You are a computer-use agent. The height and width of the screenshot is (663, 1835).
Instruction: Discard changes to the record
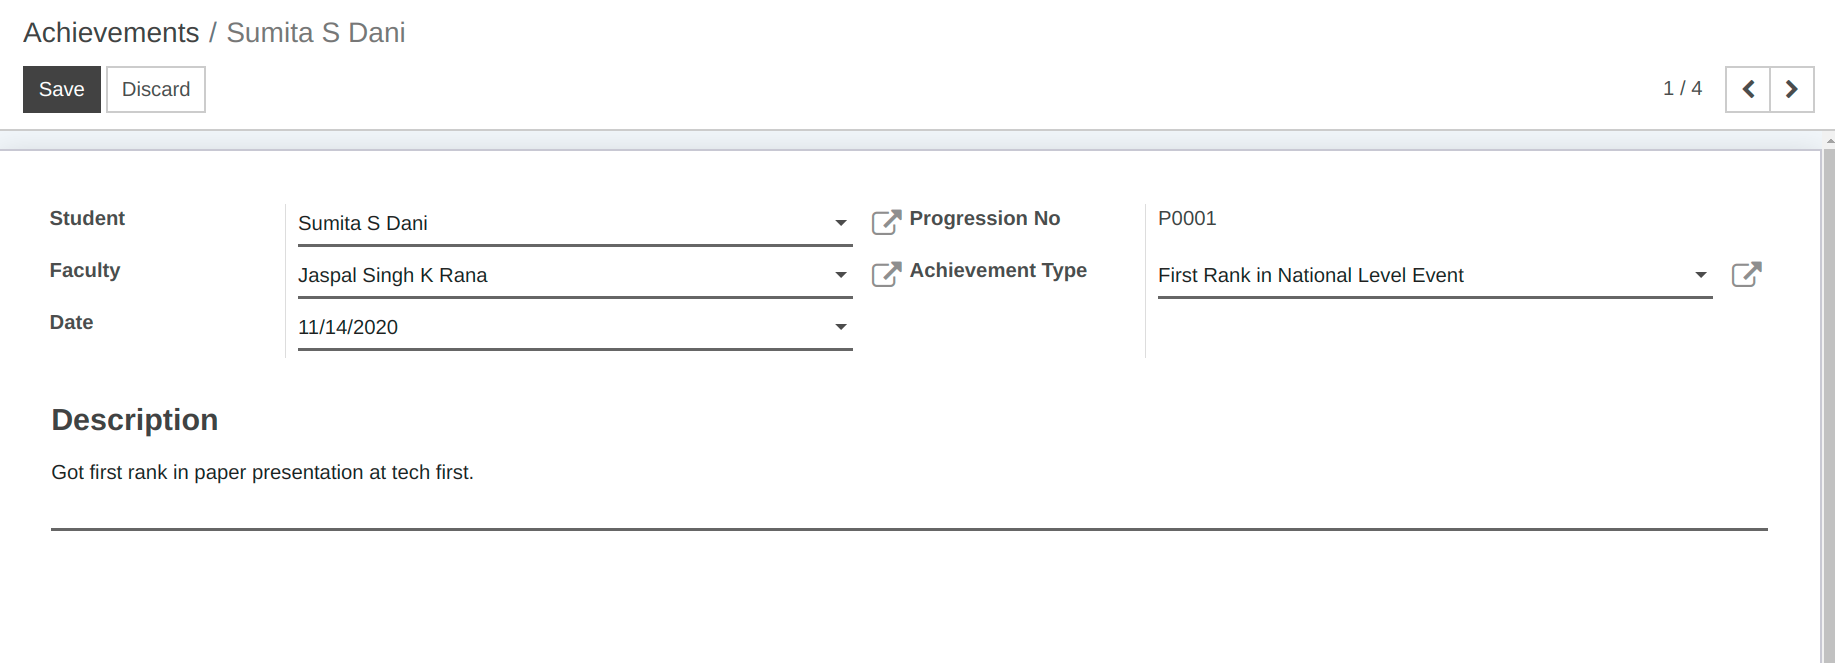tap(156, 89)
